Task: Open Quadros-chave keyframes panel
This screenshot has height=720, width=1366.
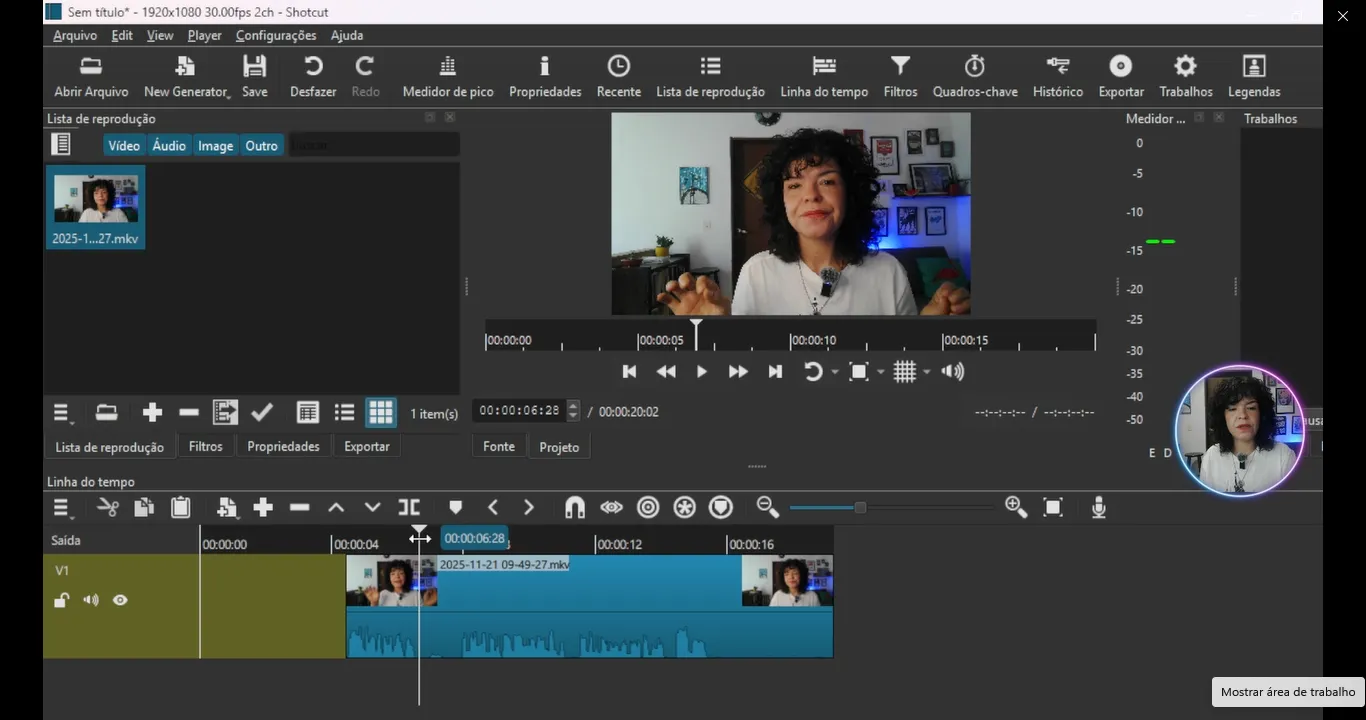Action: click(x=974, y=77)
